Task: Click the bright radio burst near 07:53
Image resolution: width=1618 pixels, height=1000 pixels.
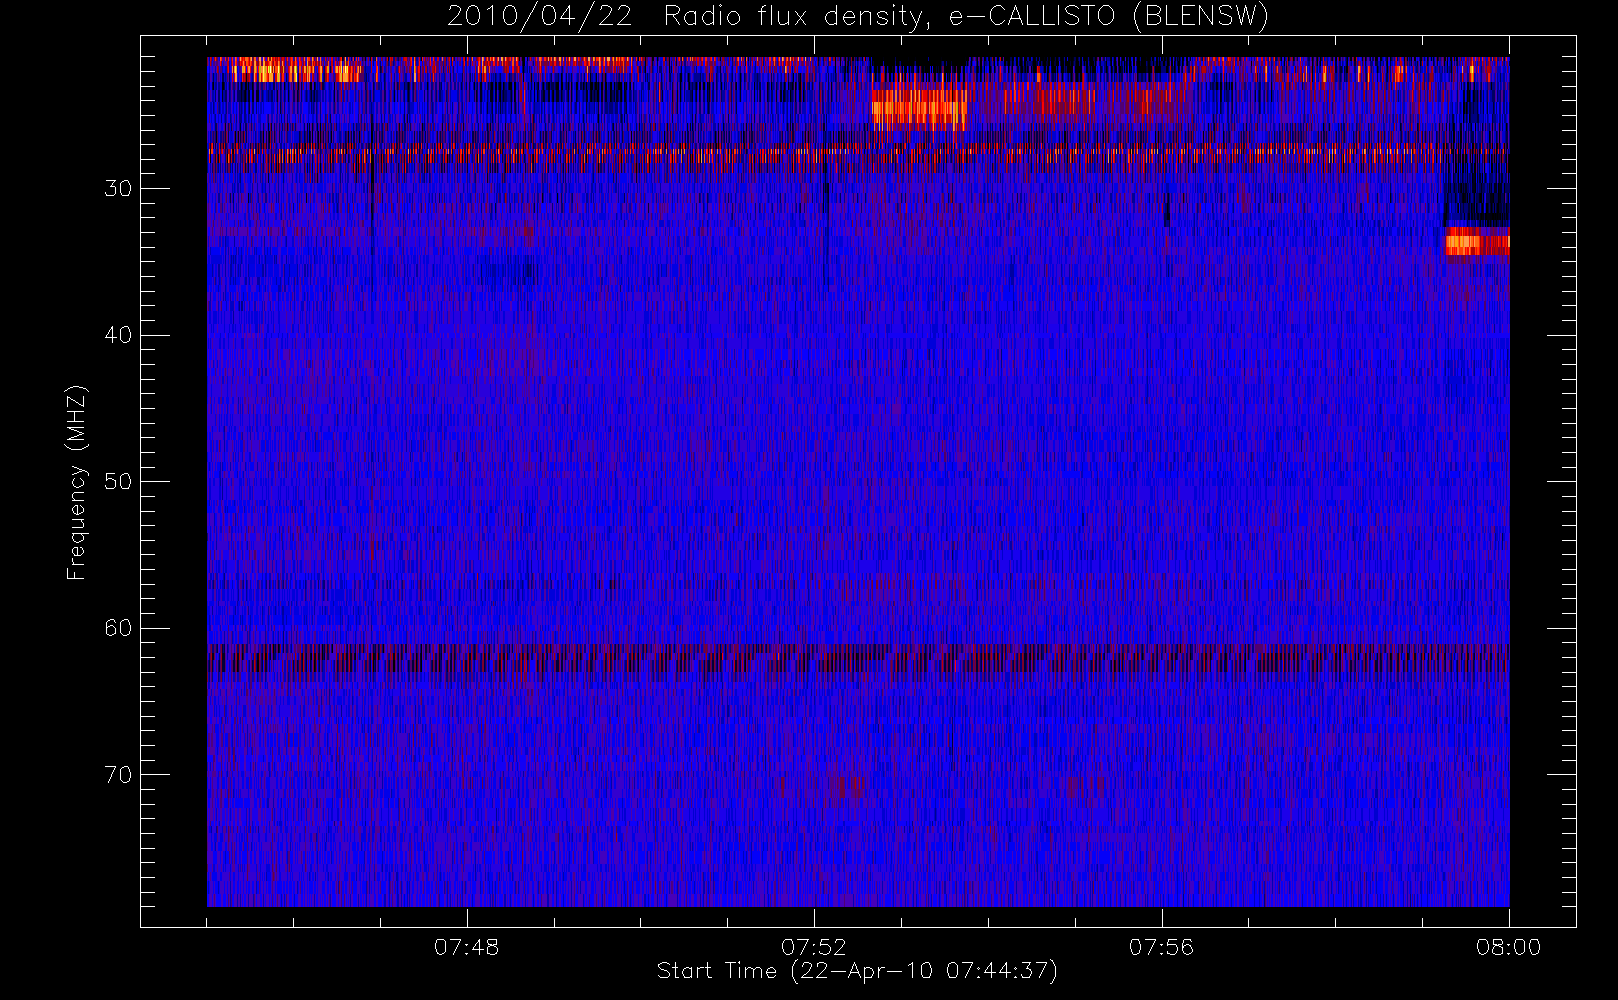Action: click(x=919, y=109)
